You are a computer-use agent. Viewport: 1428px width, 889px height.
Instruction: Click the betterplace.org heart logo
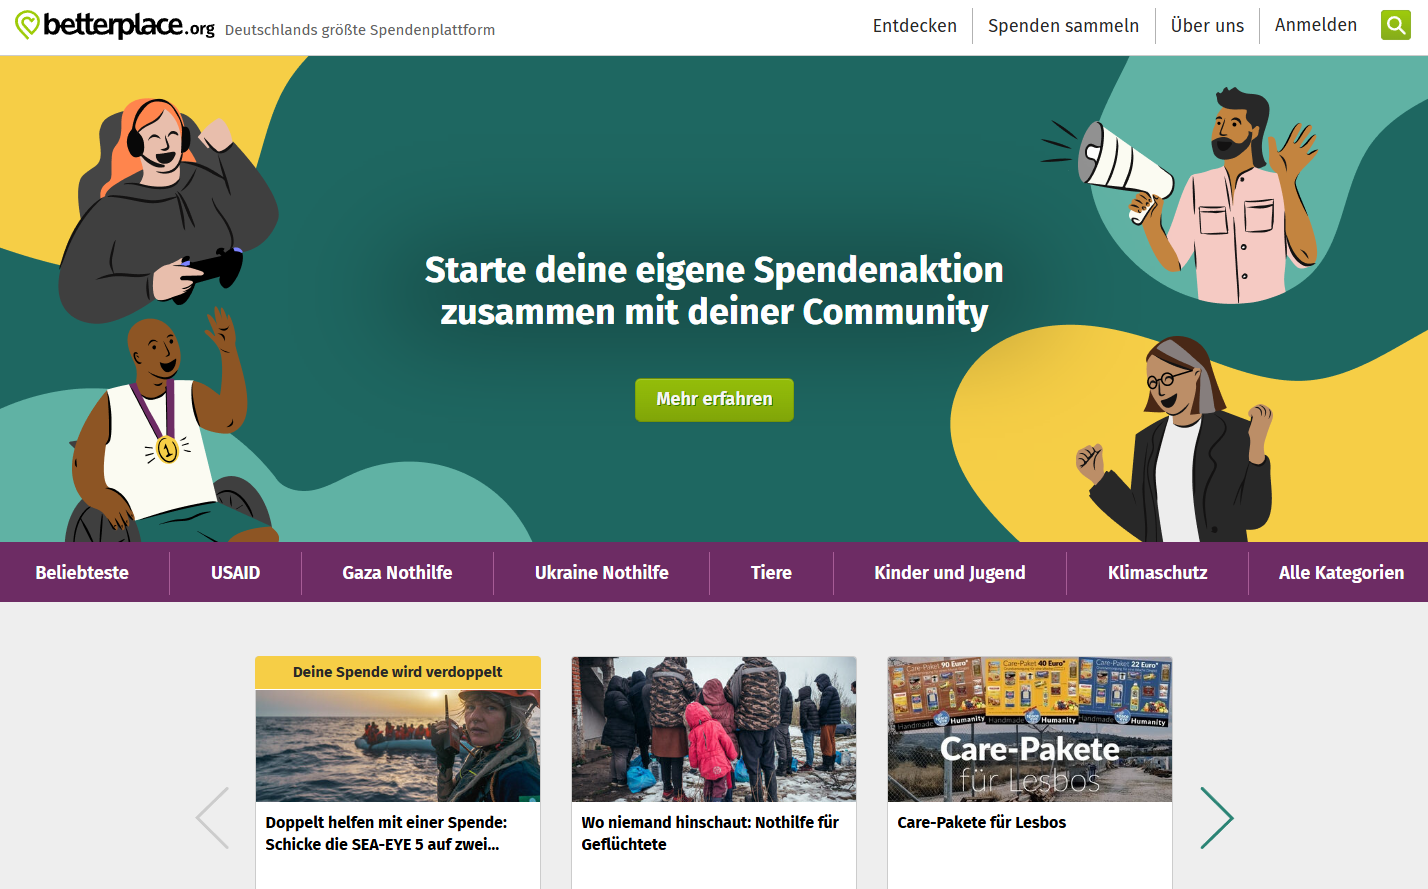click(27, 25)
